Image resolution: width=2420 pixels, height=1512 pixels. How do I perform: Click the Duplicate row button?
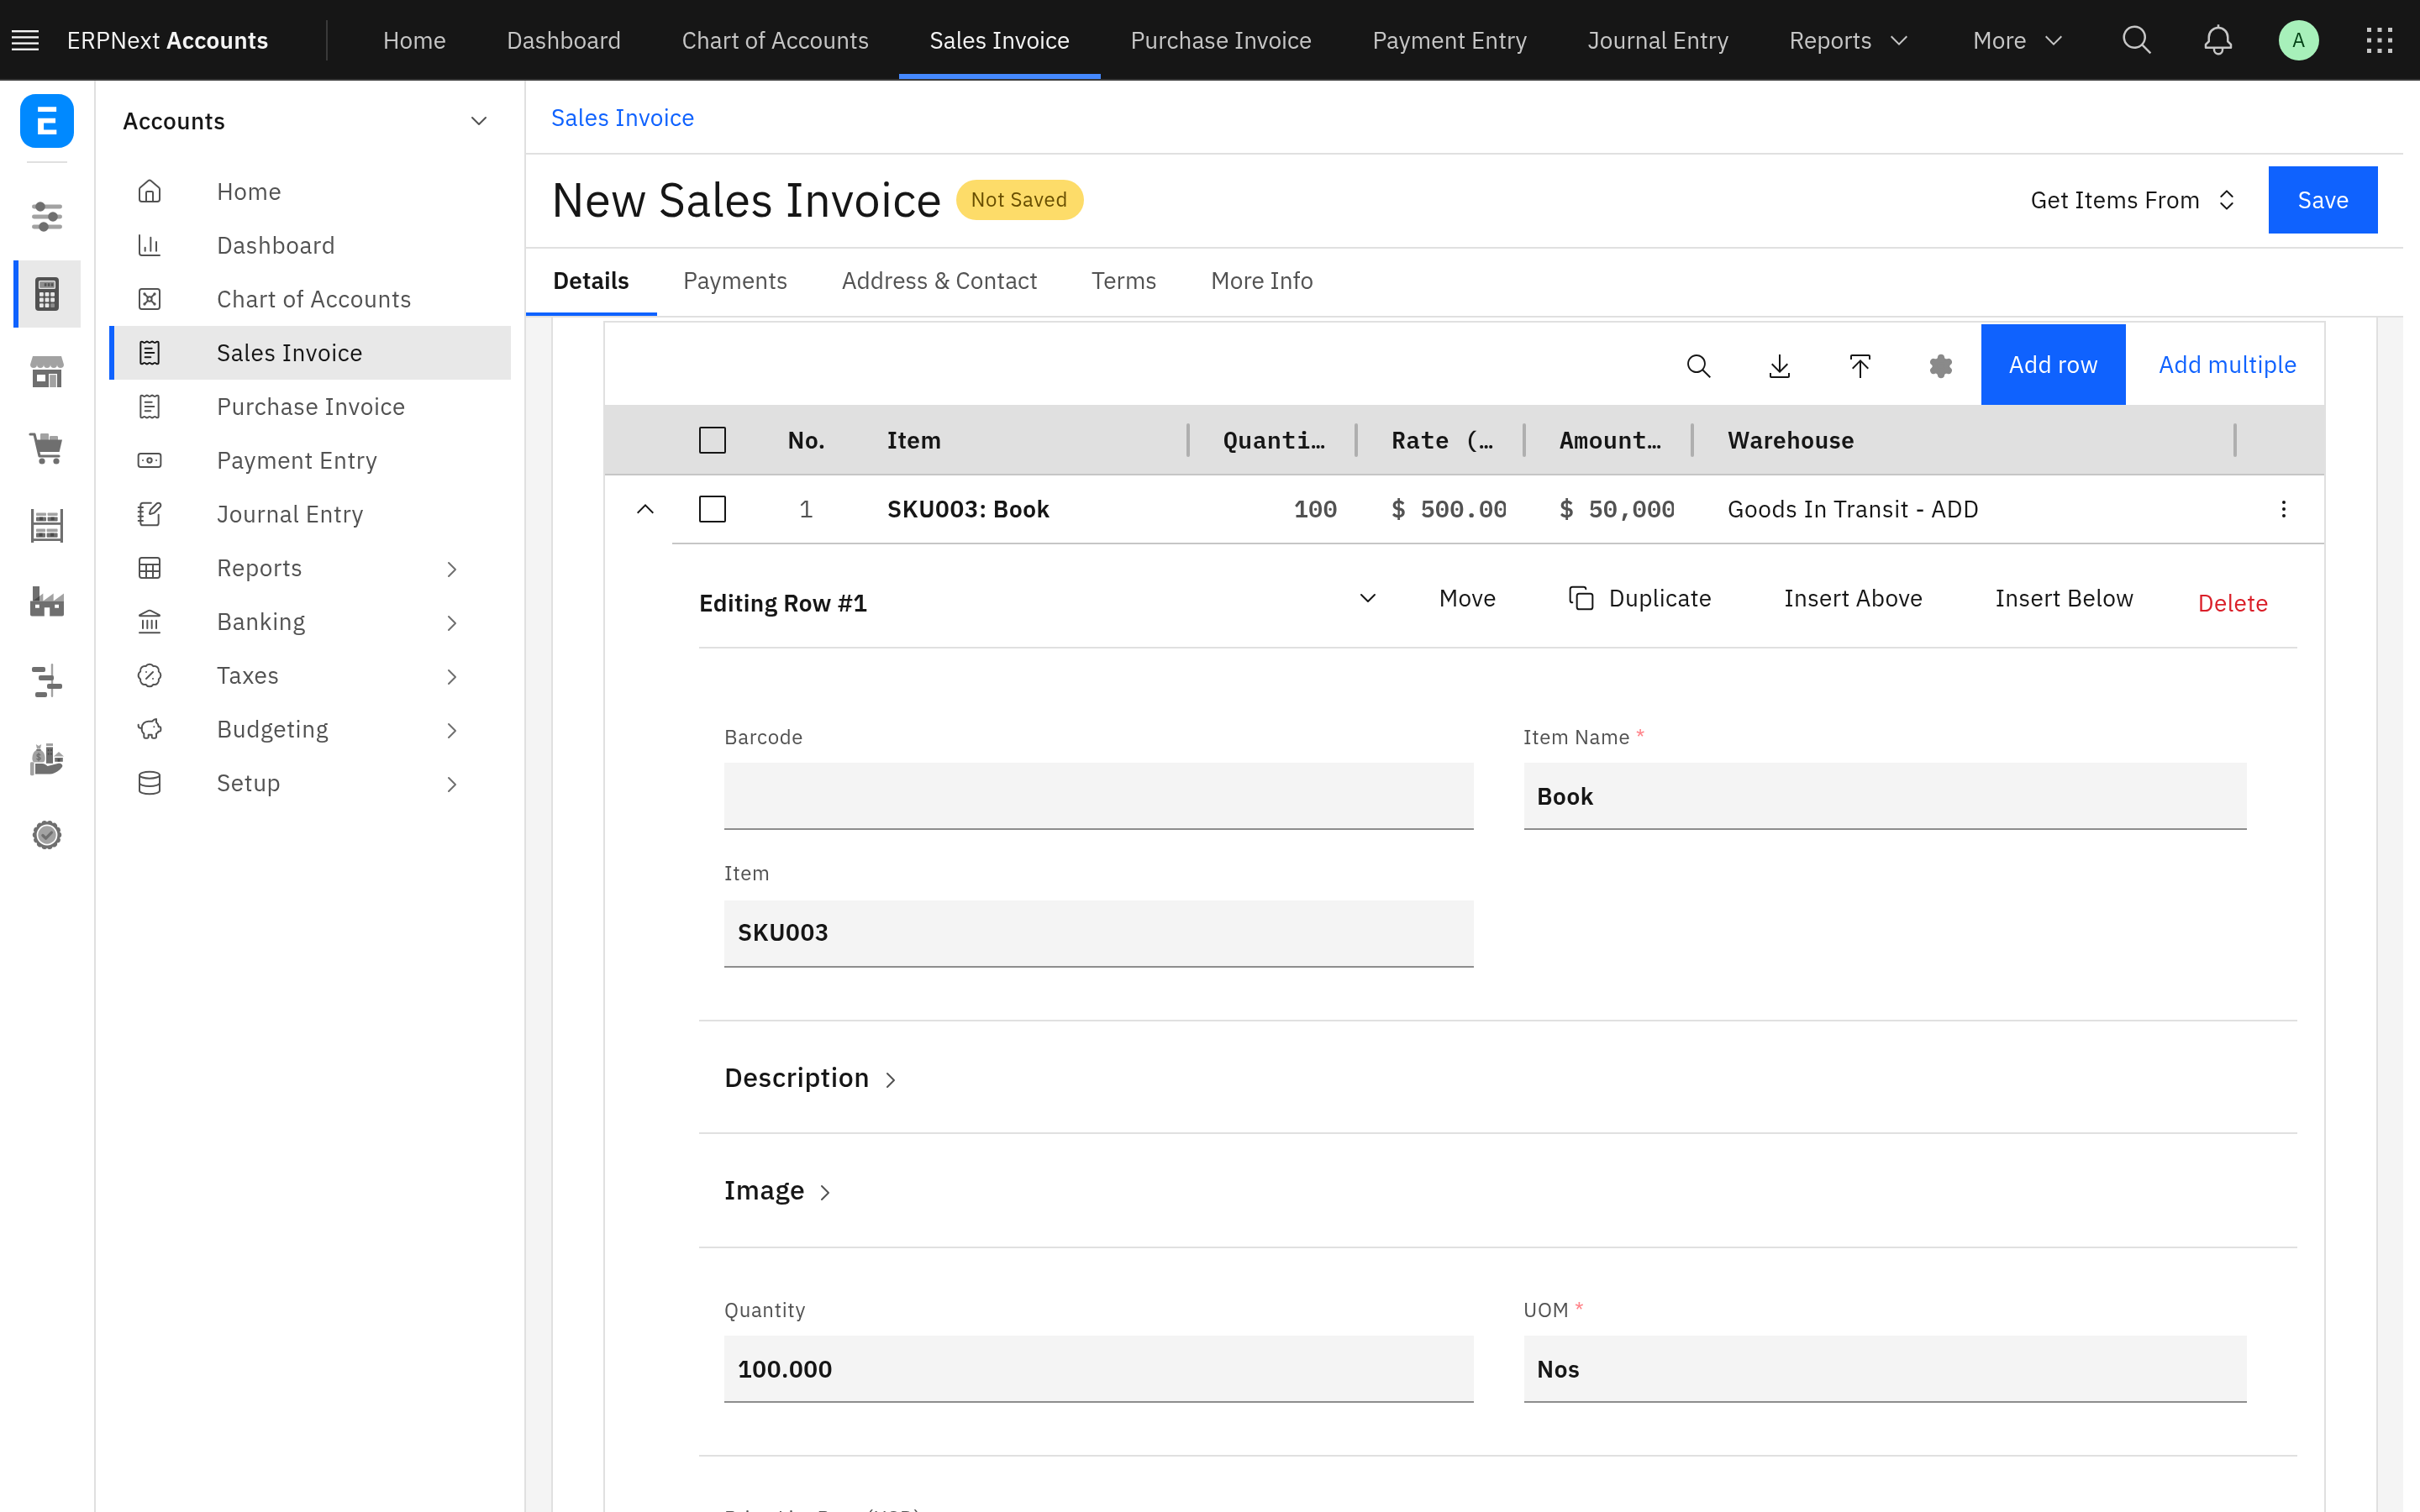point(1640,598)
